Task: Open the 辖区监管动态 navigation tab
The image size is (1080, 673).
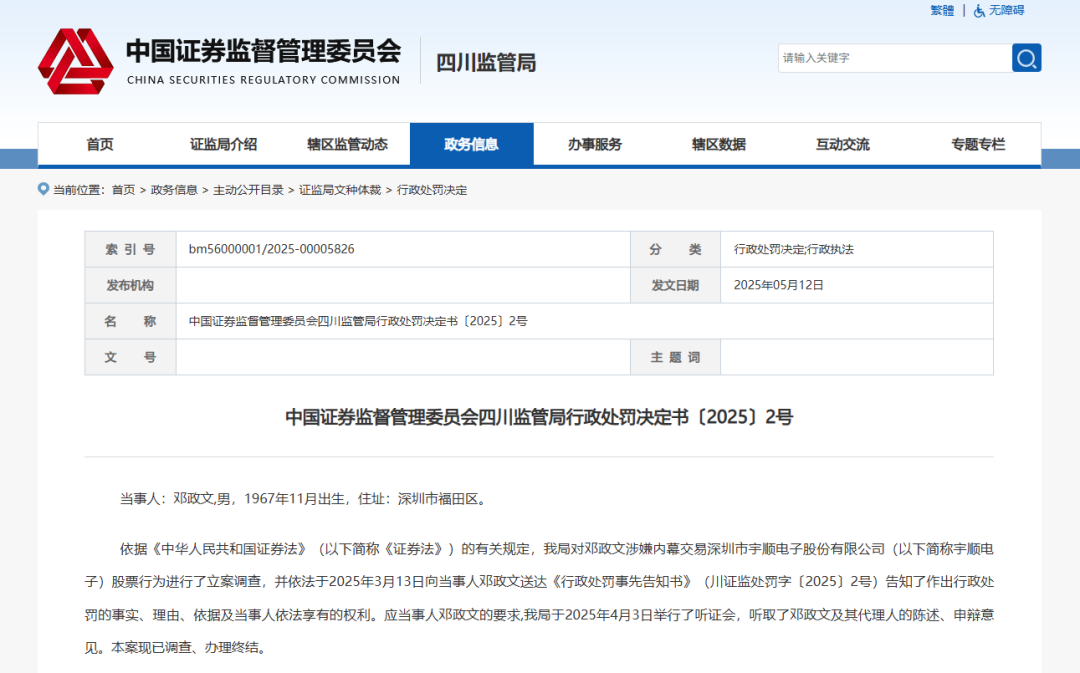Action: pos(347,144)
